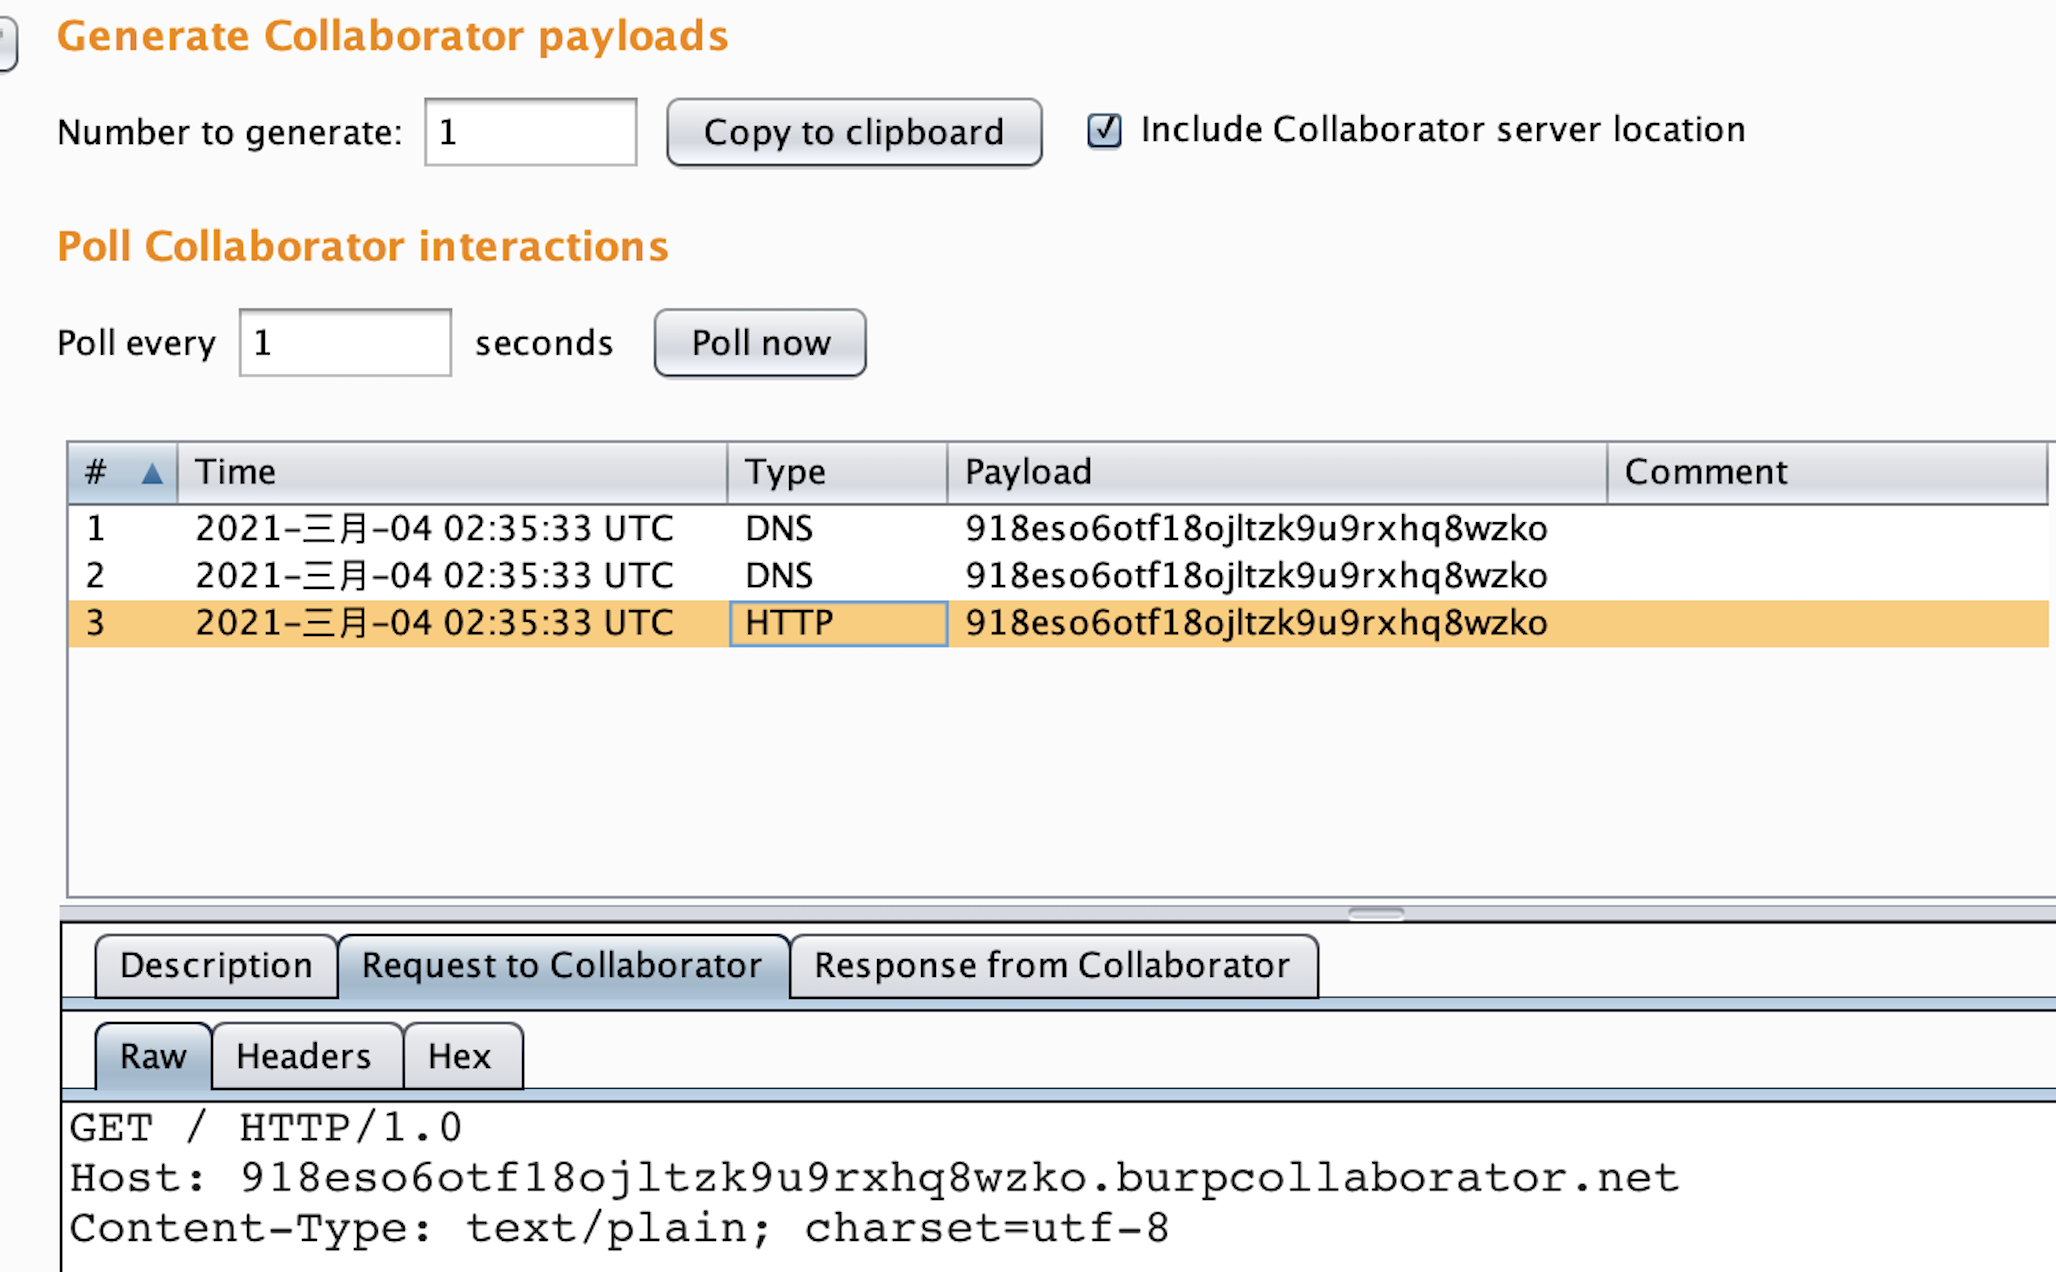Select the Raw view tab
The height and width of the screenshot is (1272, 2056).
click(153, 1057)
